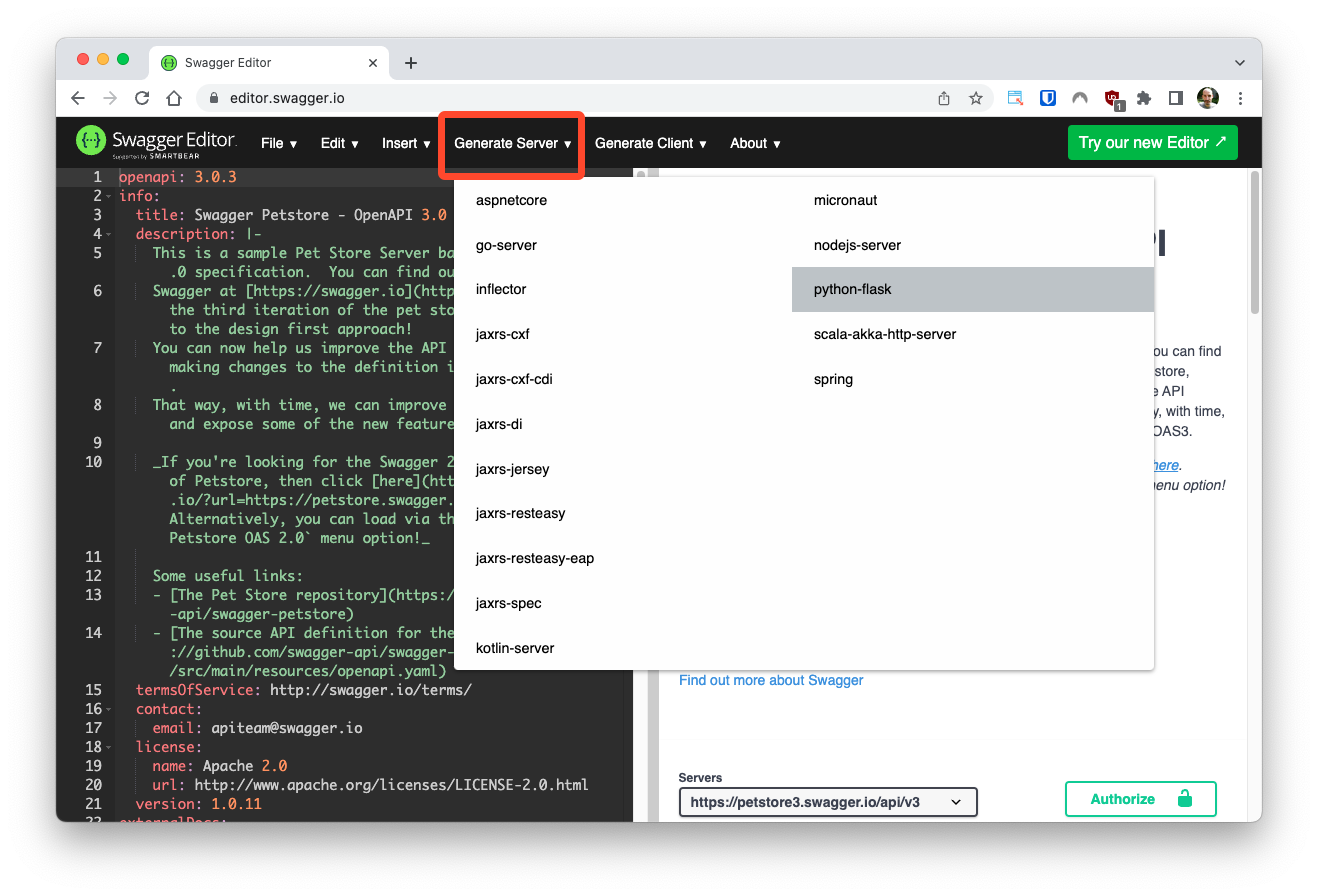Click the browser forward arrow
Screen dimensions: 1318x896
[x=110, y=98]
